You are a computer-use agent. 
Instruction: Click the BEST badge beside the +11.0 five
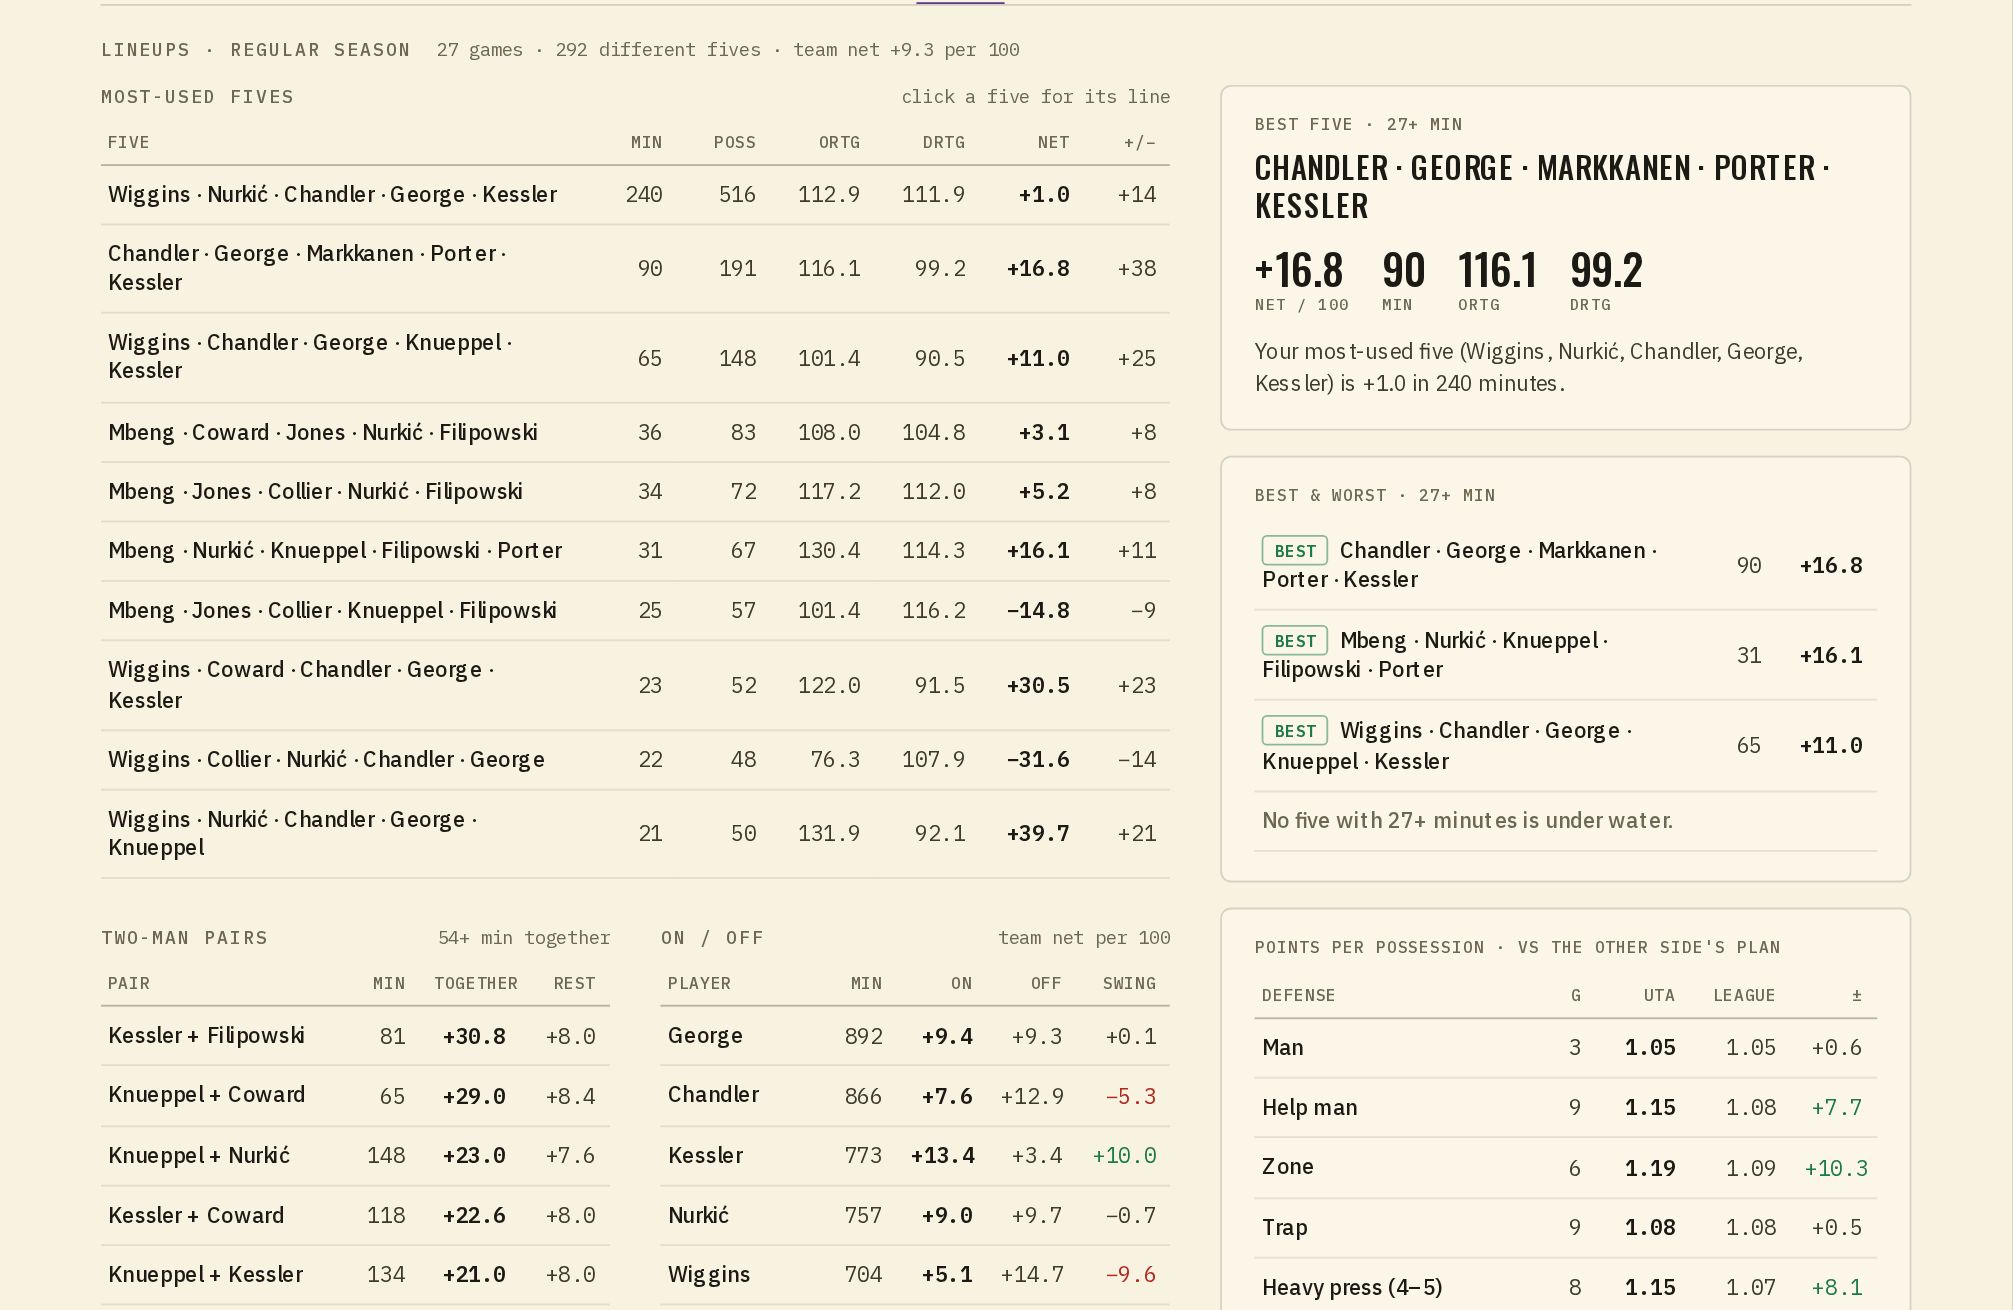click(x=1295, y=731)
